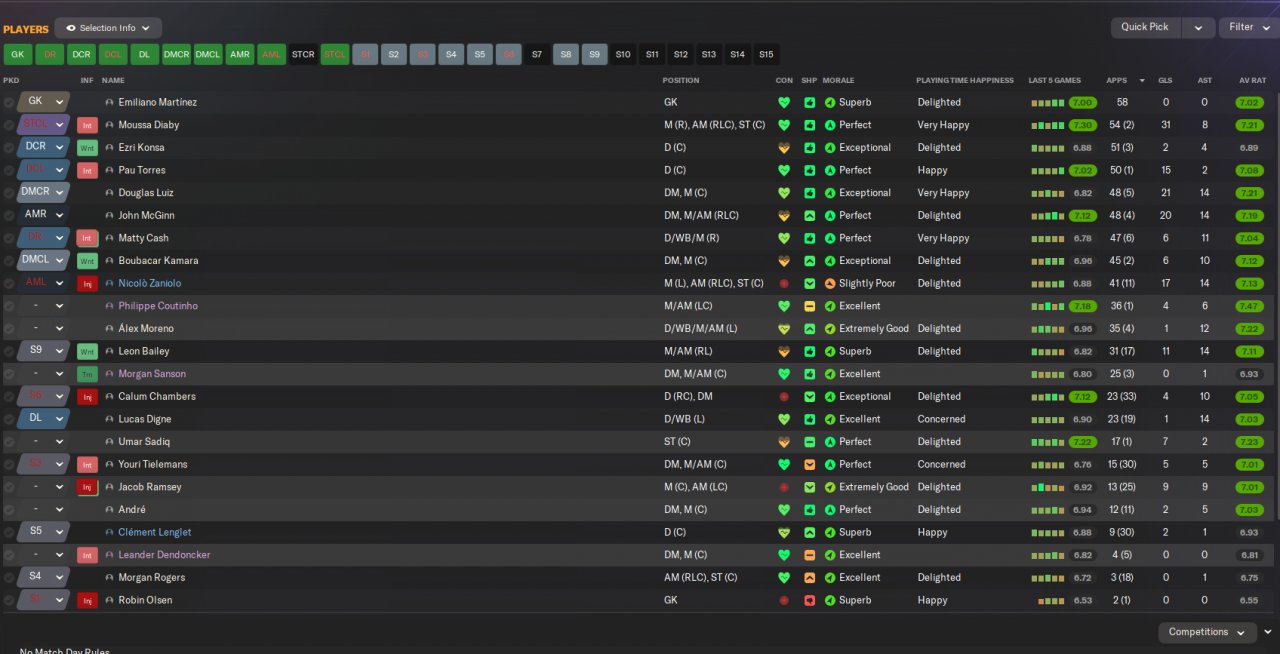Click Robin Olsen's red sharpness icon
The image size is (1280, 654).
coord(809,601)
